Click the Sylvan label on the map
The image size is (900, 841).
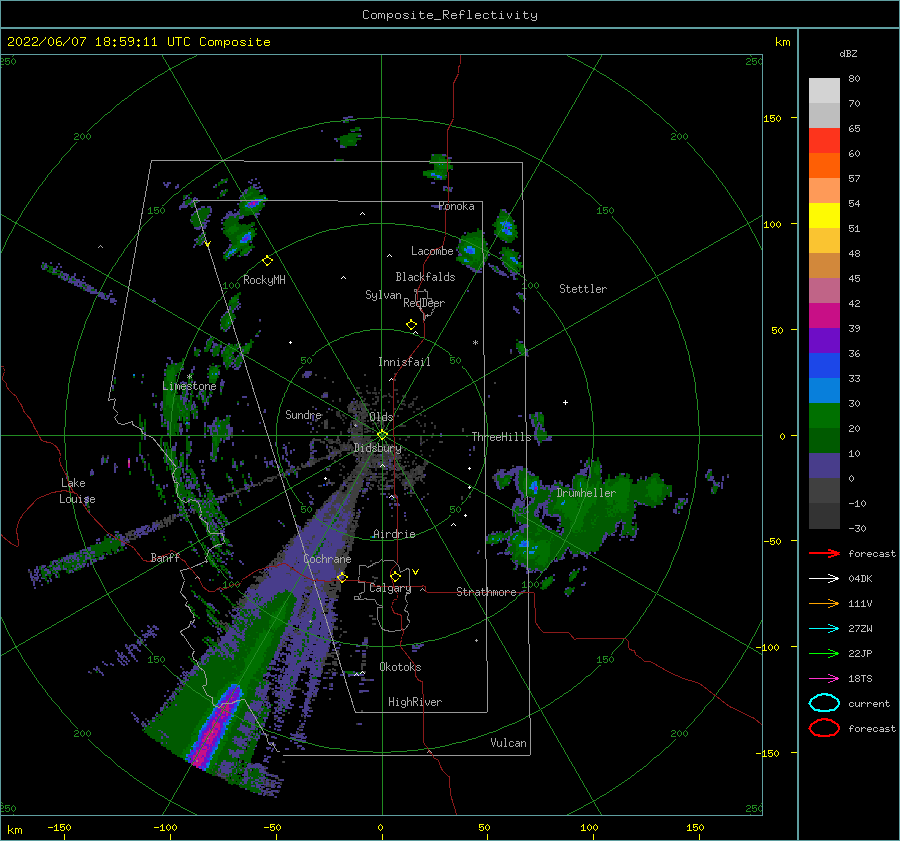pyautogui.click(x=383, y=295)
